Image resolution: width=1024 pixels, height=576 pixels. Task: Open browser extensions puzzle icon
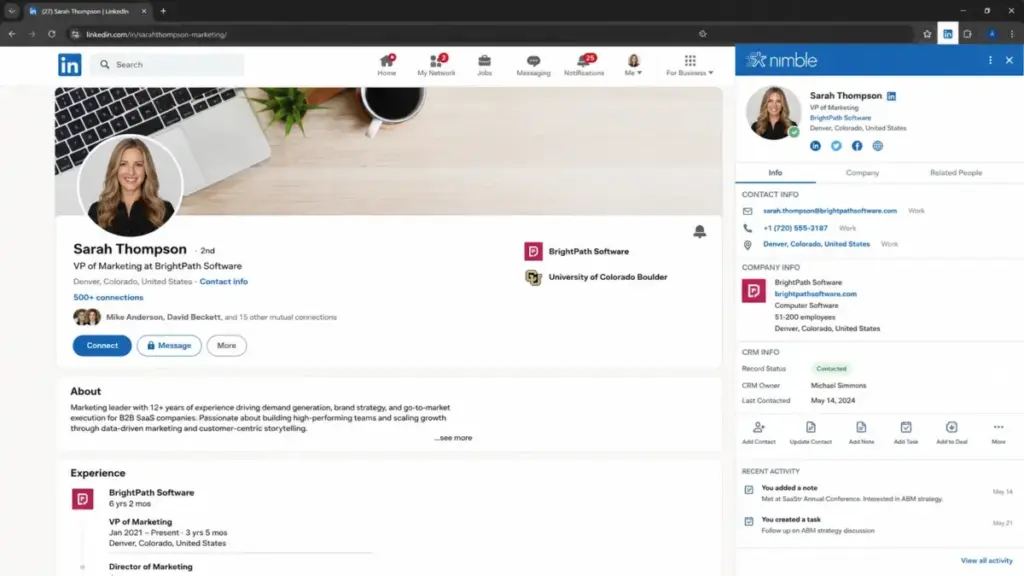[x=968, y=34]
